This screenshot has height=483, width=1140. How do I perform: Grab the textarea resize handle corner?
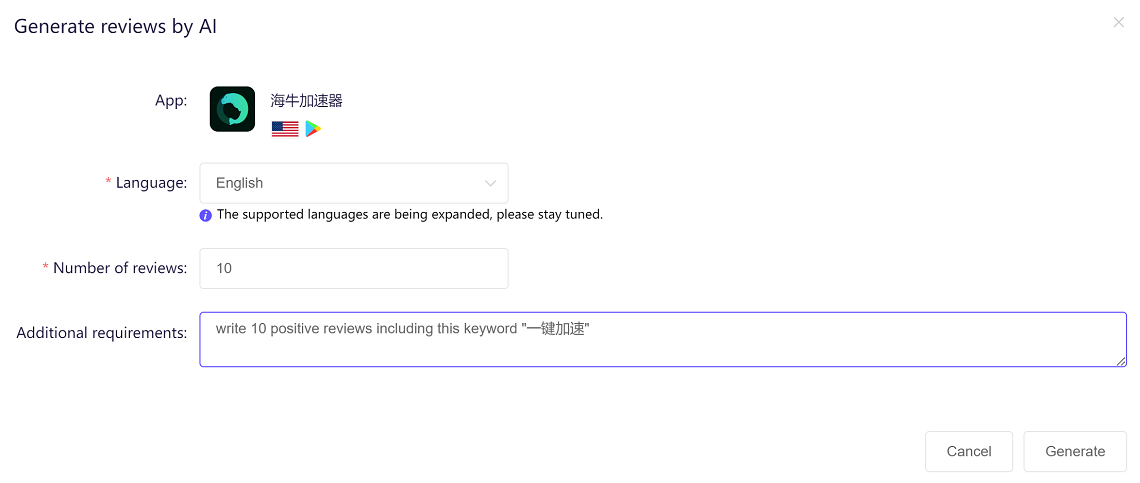[1122, 362]
